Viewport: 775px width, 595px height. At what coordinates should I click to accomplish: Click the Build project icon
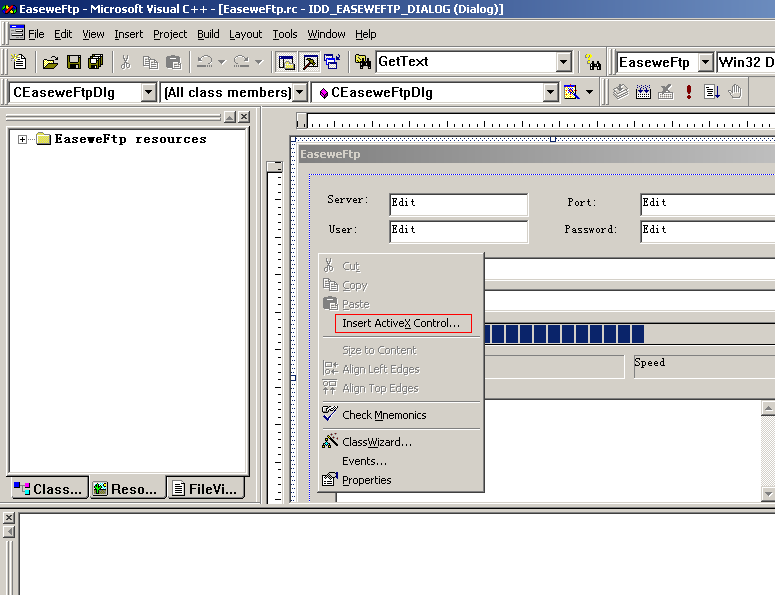tap(643, 92)
